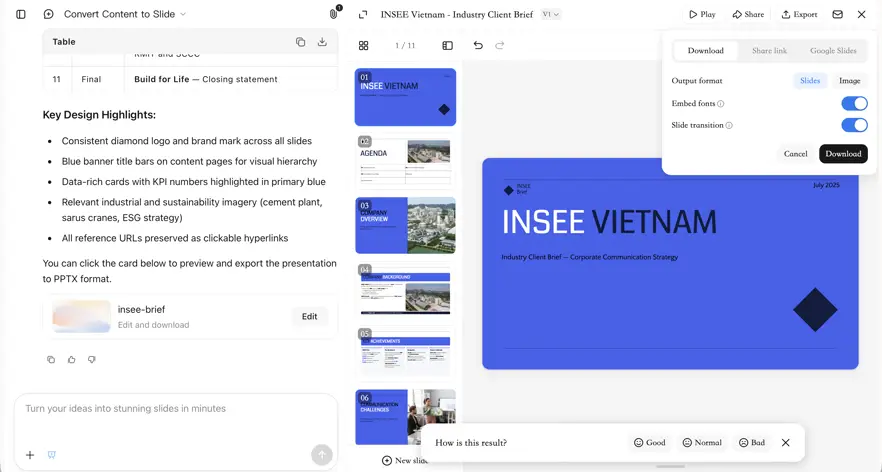The image size is (882, 472).
Task: Select slide 03 Company Overview thumbnail
Action: click(405, 226)
